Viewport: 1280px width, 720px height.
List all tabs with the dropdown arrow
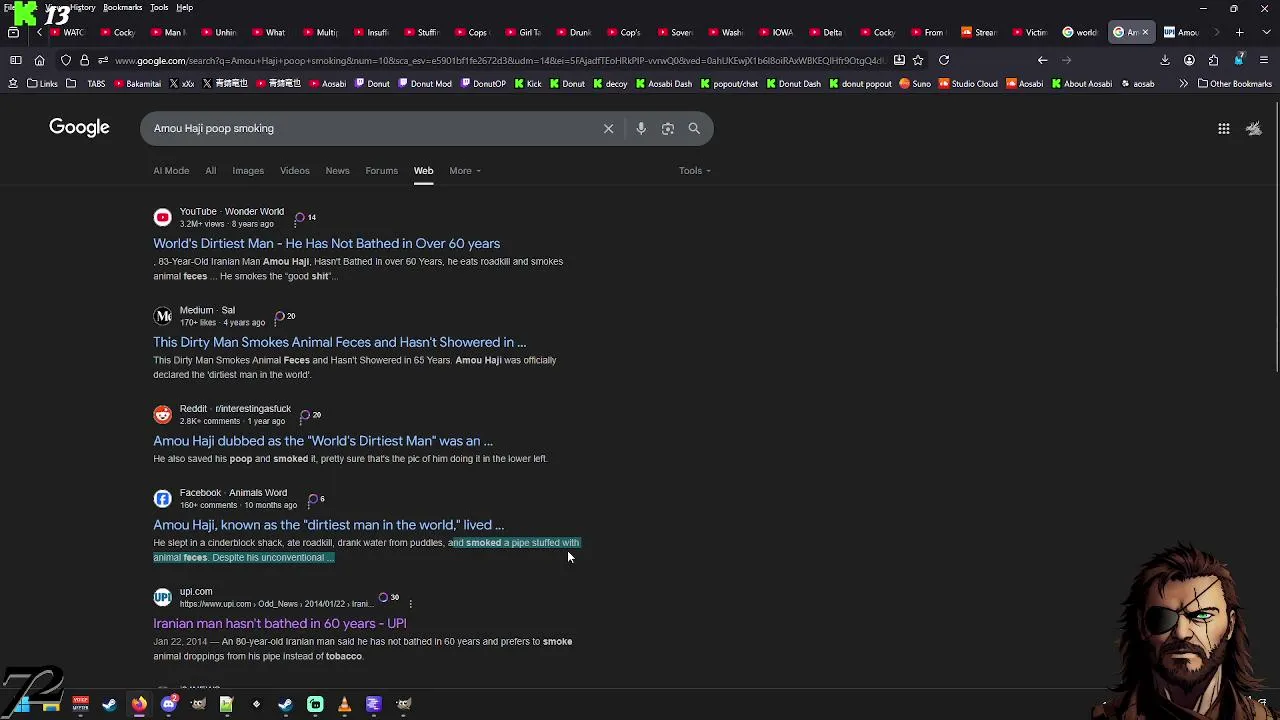click(1264, 32)
